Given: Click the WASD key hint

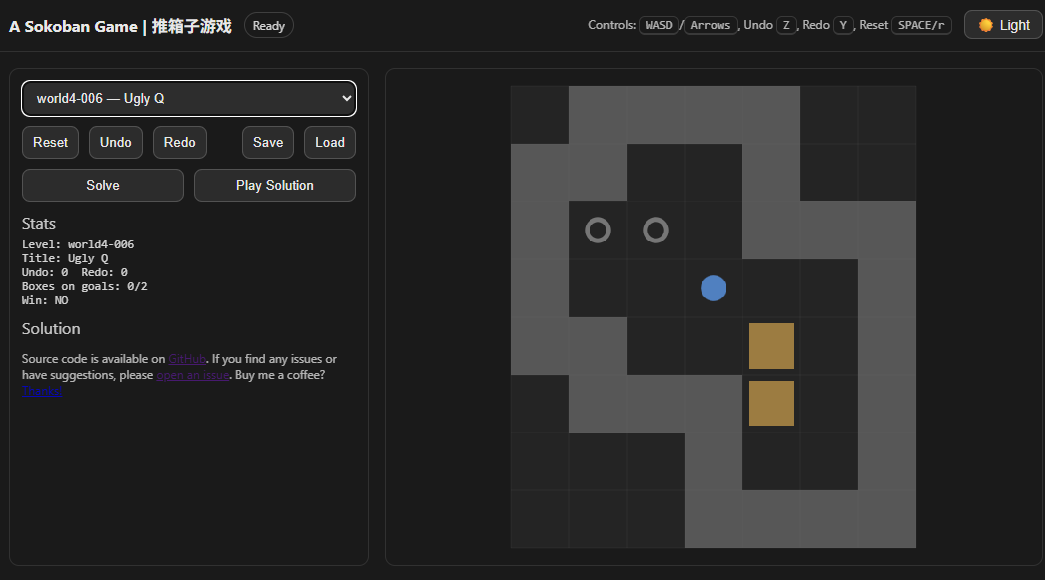Looking at the screenshot, I should point(659,25).
